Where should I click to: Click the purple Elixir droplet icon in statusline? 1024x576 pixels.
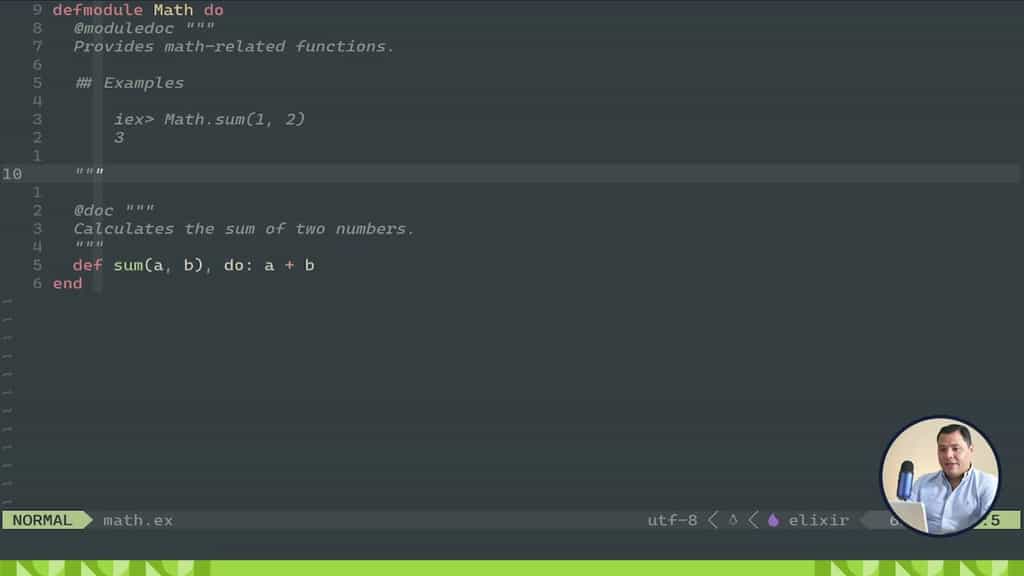[772, 520]
